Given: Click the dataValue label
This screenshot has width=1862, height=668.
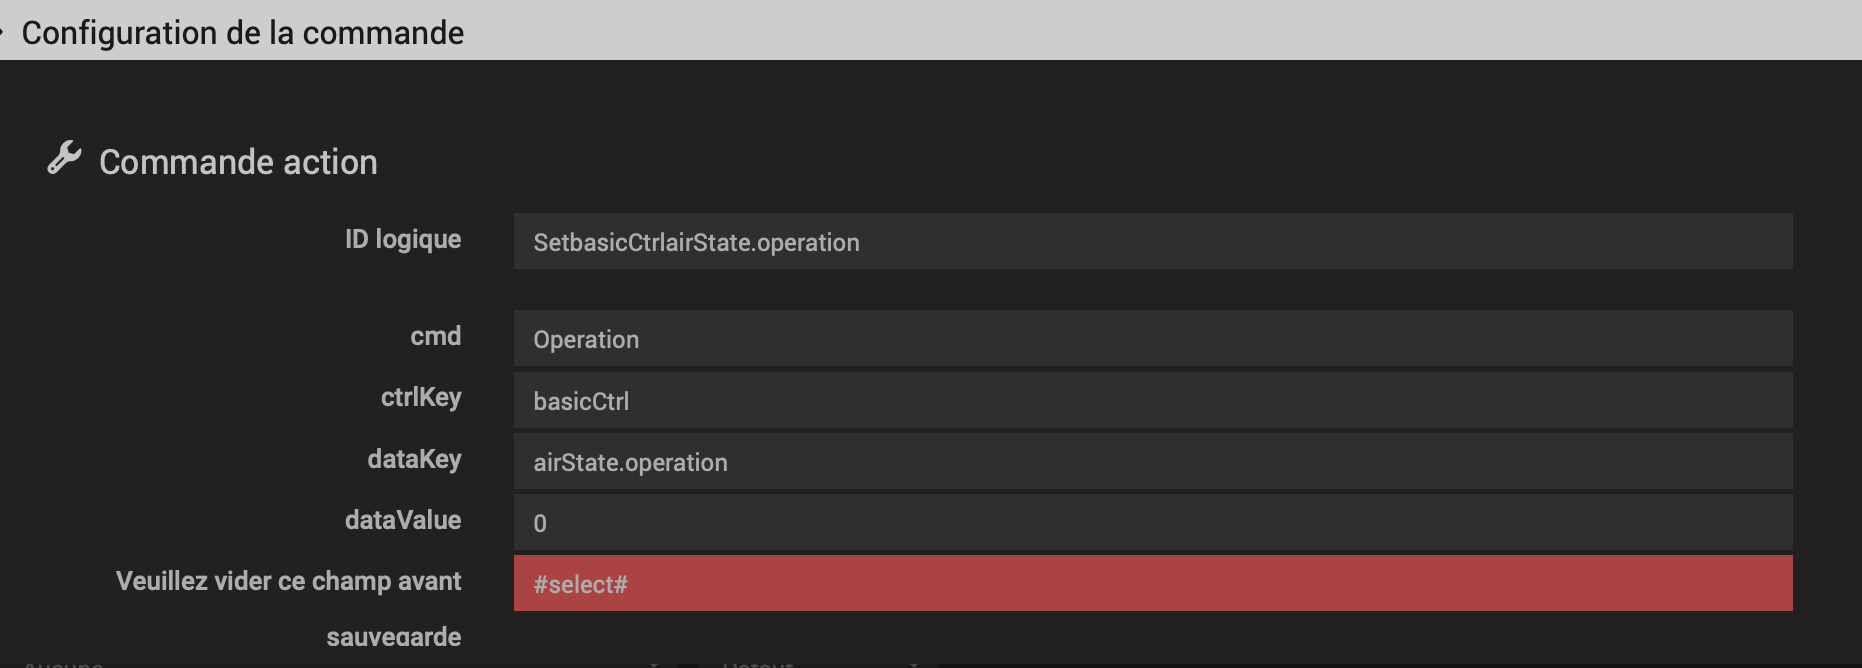Looking at the screenshot, I should point(403,520).
